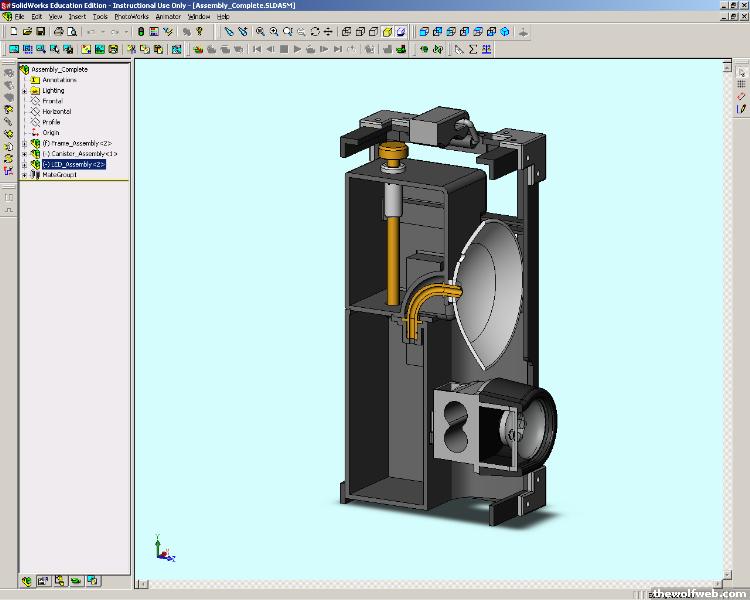This screenshot has width=750, height=600.
Task: Expand the Lighting folder
Action: [x=25, y=91]
